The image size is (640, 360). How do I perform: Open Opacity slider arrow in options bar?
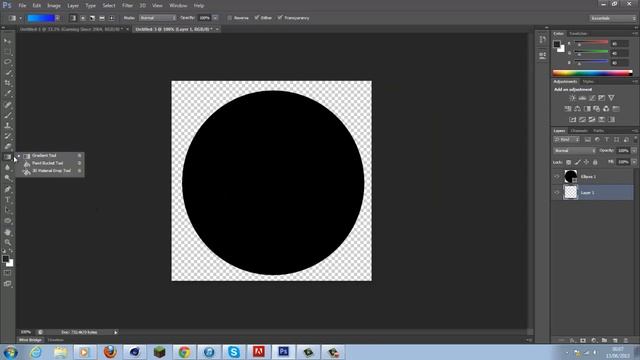click(x=215, y=18)
